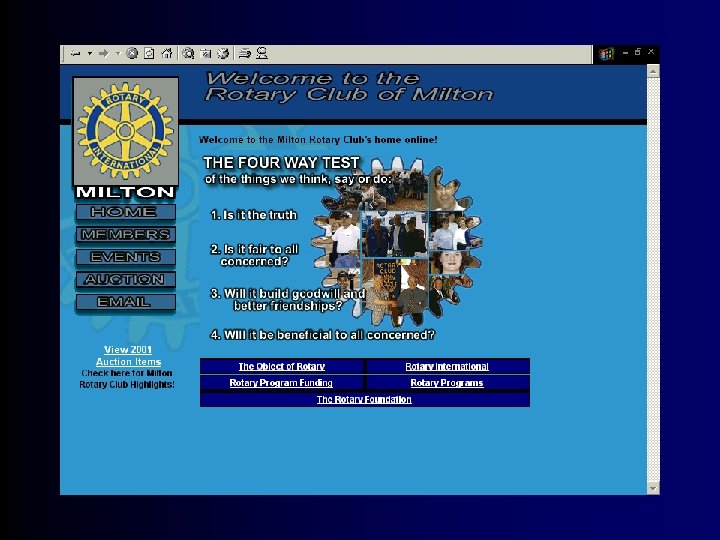Click 'THE FOUR WAY TEST' heading
This screenshot has width=720, height=540.
(281, 163)
